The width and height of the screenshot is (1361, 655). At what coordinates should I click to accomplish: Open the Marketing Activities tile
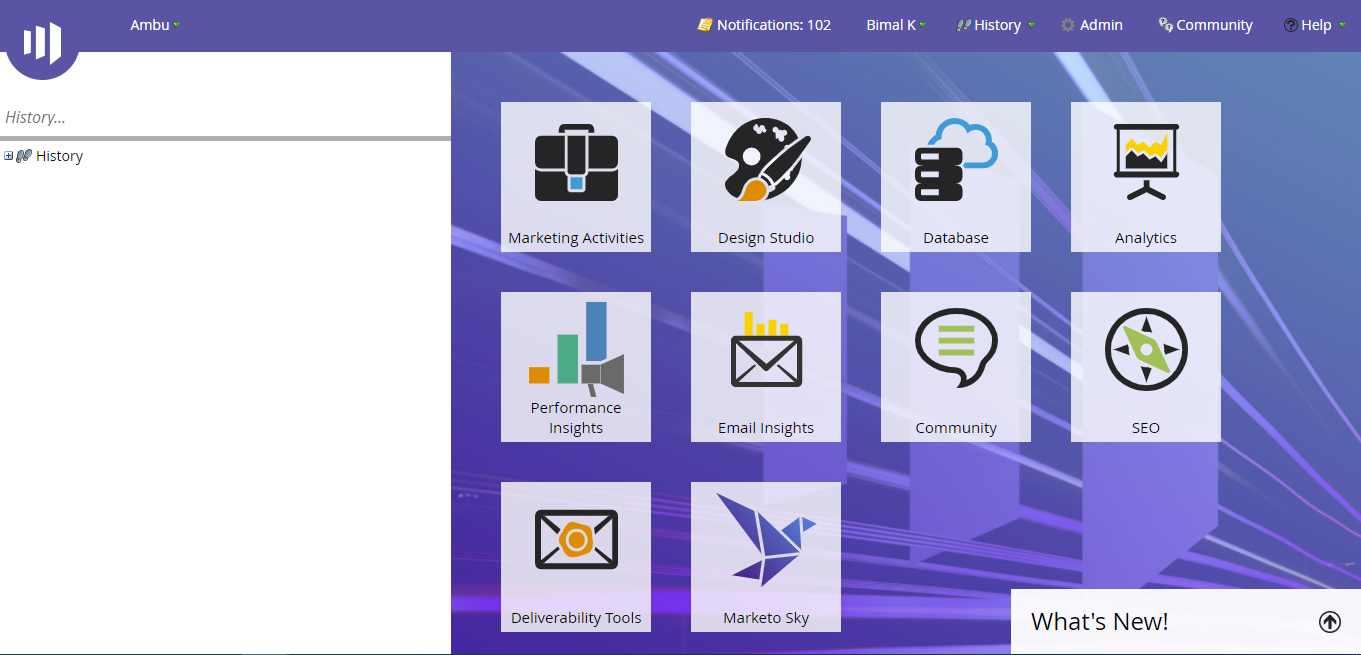[x=575, y=177]
